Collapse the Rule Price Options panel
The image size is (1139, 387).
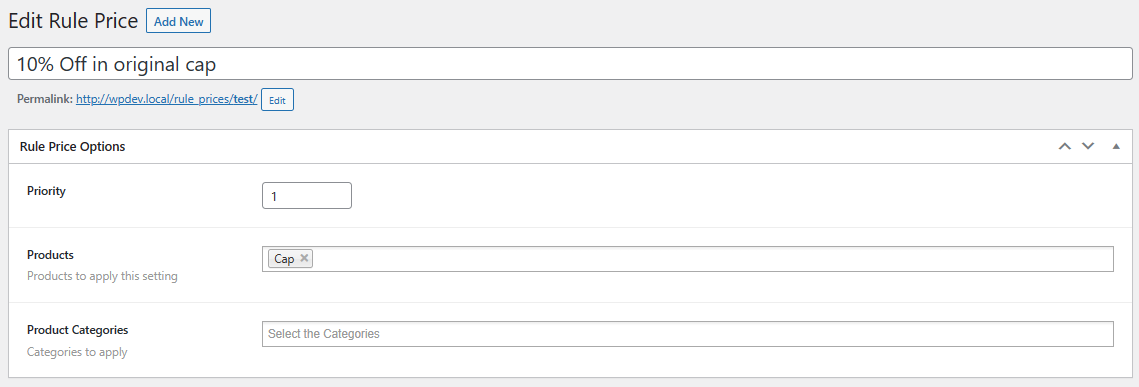(1116, 147)
